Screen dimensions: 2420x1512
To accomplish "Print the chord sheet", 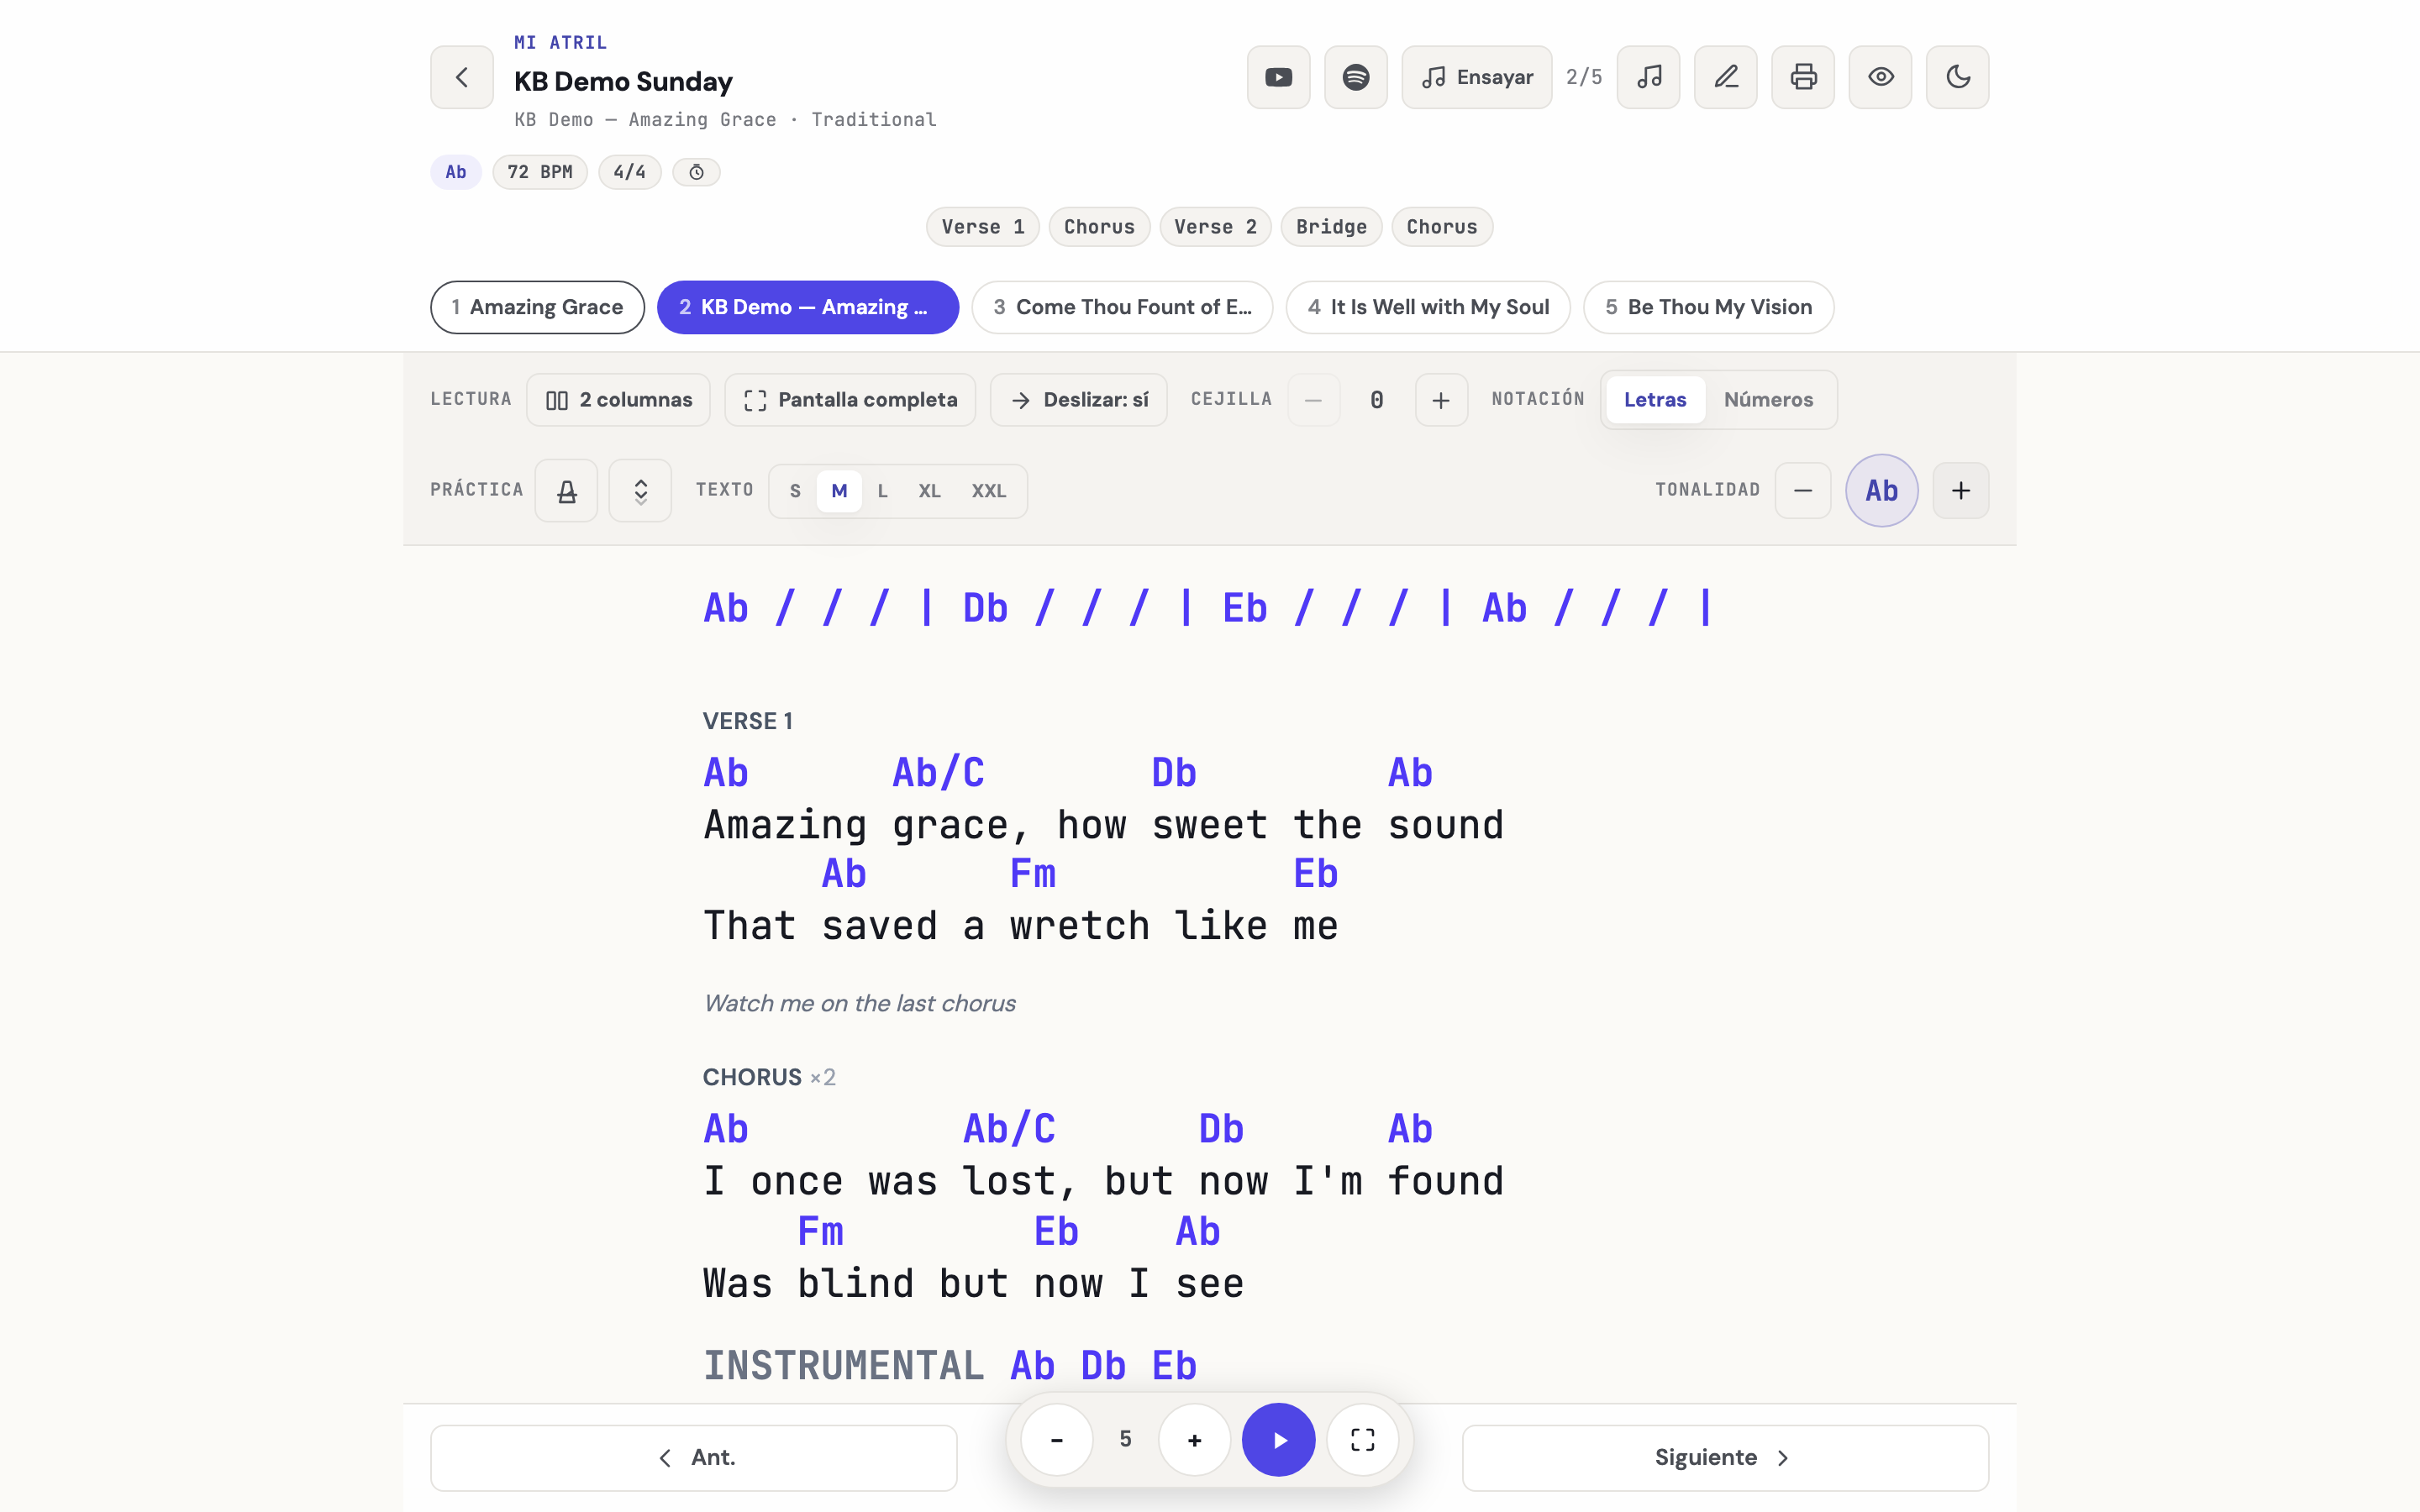I will click(1802, 77).
